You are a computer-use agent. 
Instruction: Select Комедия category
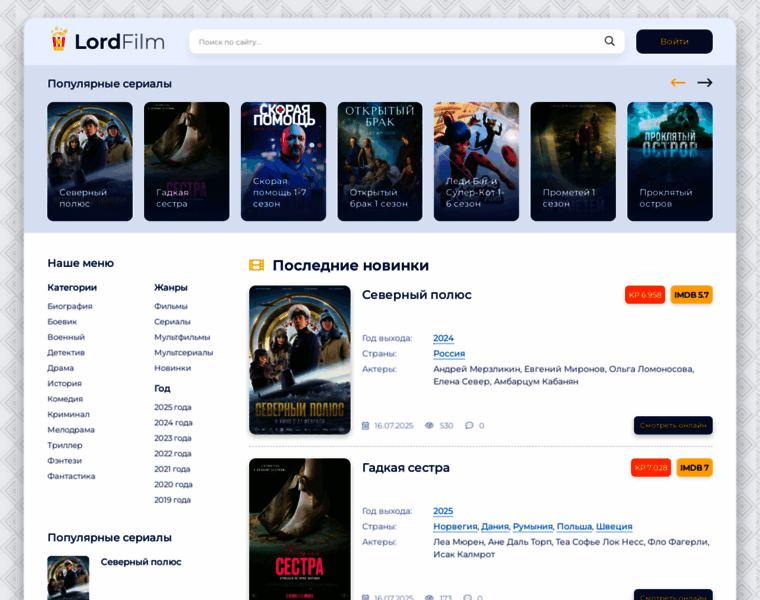click(65, 399)
